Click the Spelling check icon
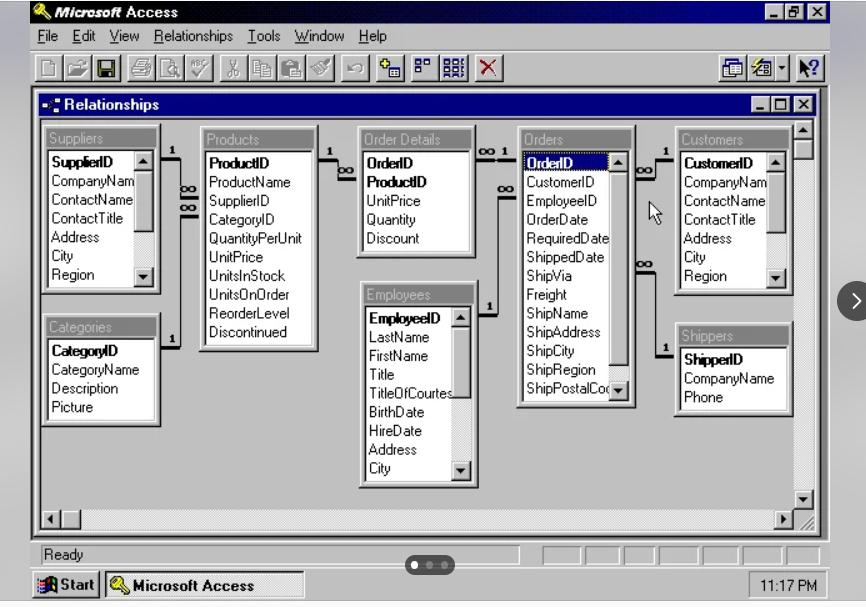 (198, 68)
